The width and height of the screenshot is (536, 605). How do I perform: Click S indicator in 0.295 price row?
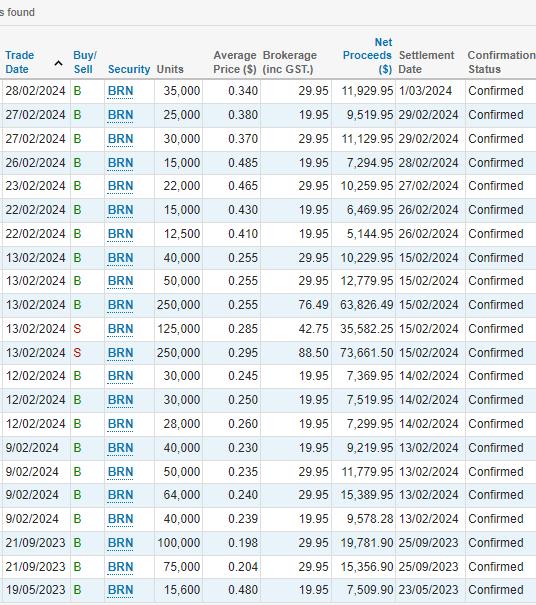click(x=77, y=353)
